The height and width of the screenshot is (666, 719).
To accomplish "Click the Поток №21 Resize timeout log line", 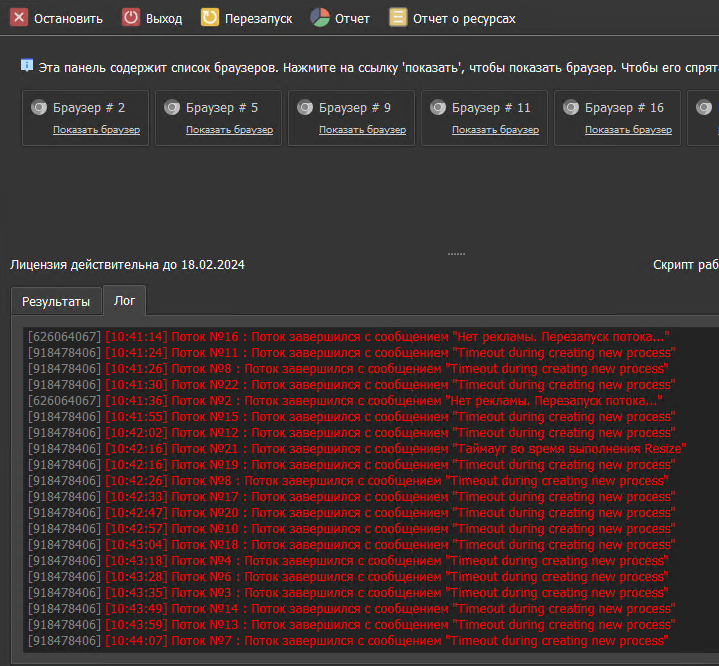I will 395,449.
